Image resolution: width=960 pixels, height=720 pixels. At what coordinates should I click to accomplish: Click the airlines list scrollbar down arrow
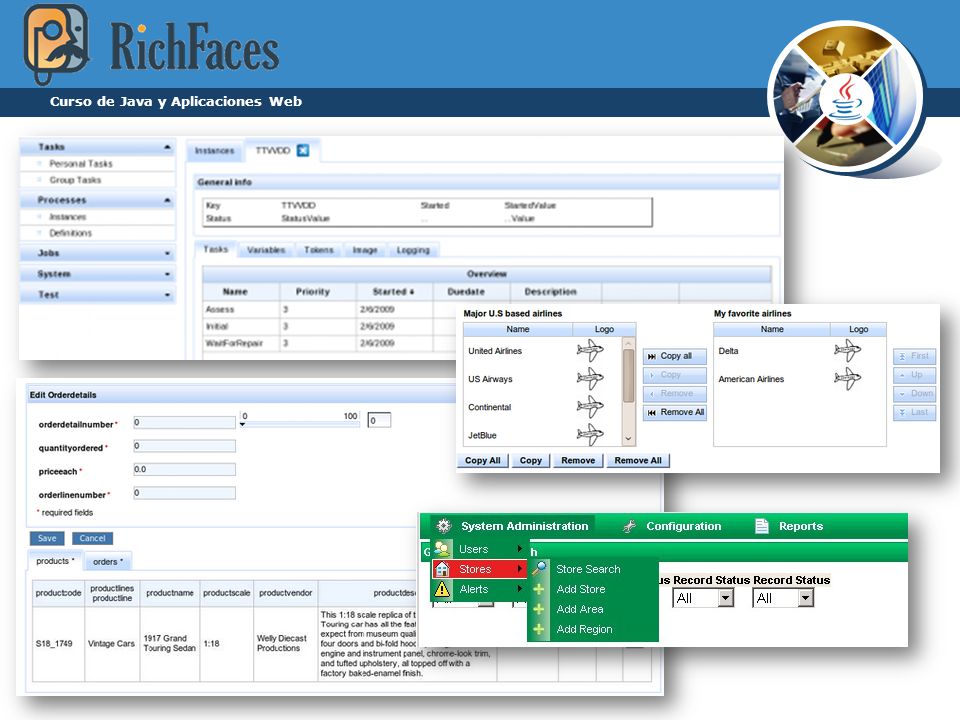coord(628,438)
